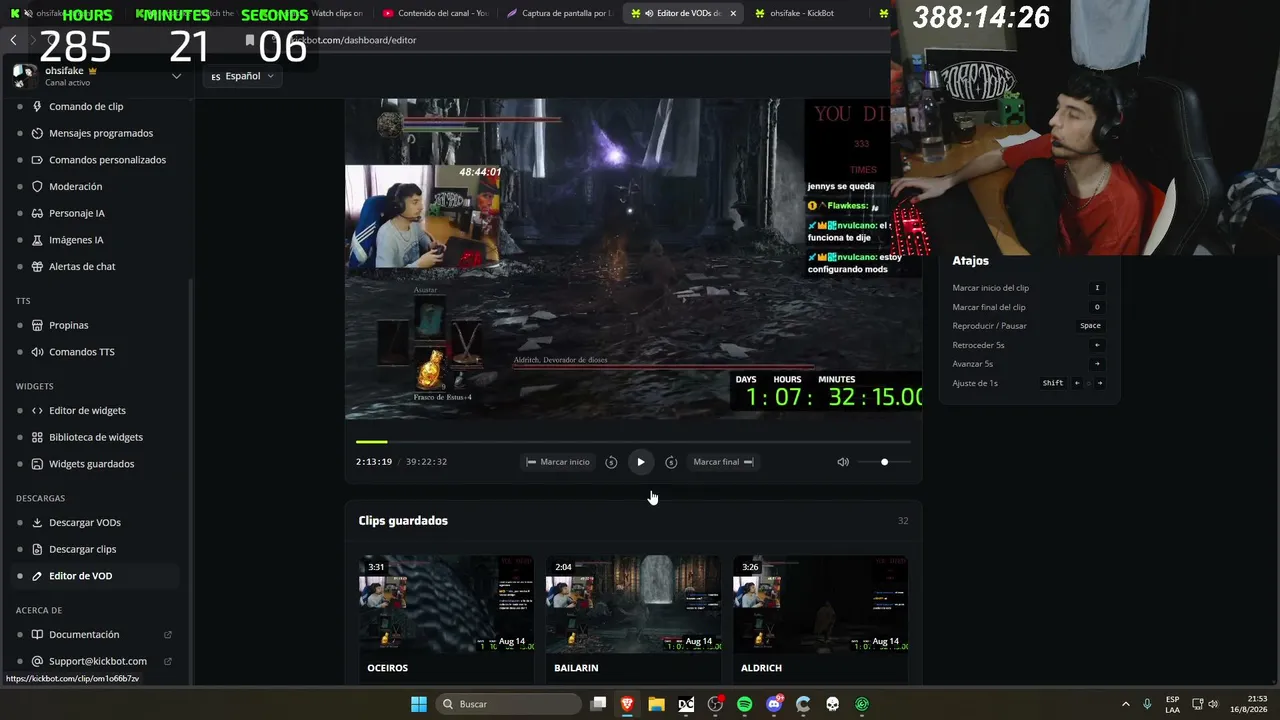Switch to the ohsifake - KickBot tab

(x=803, y=13)
